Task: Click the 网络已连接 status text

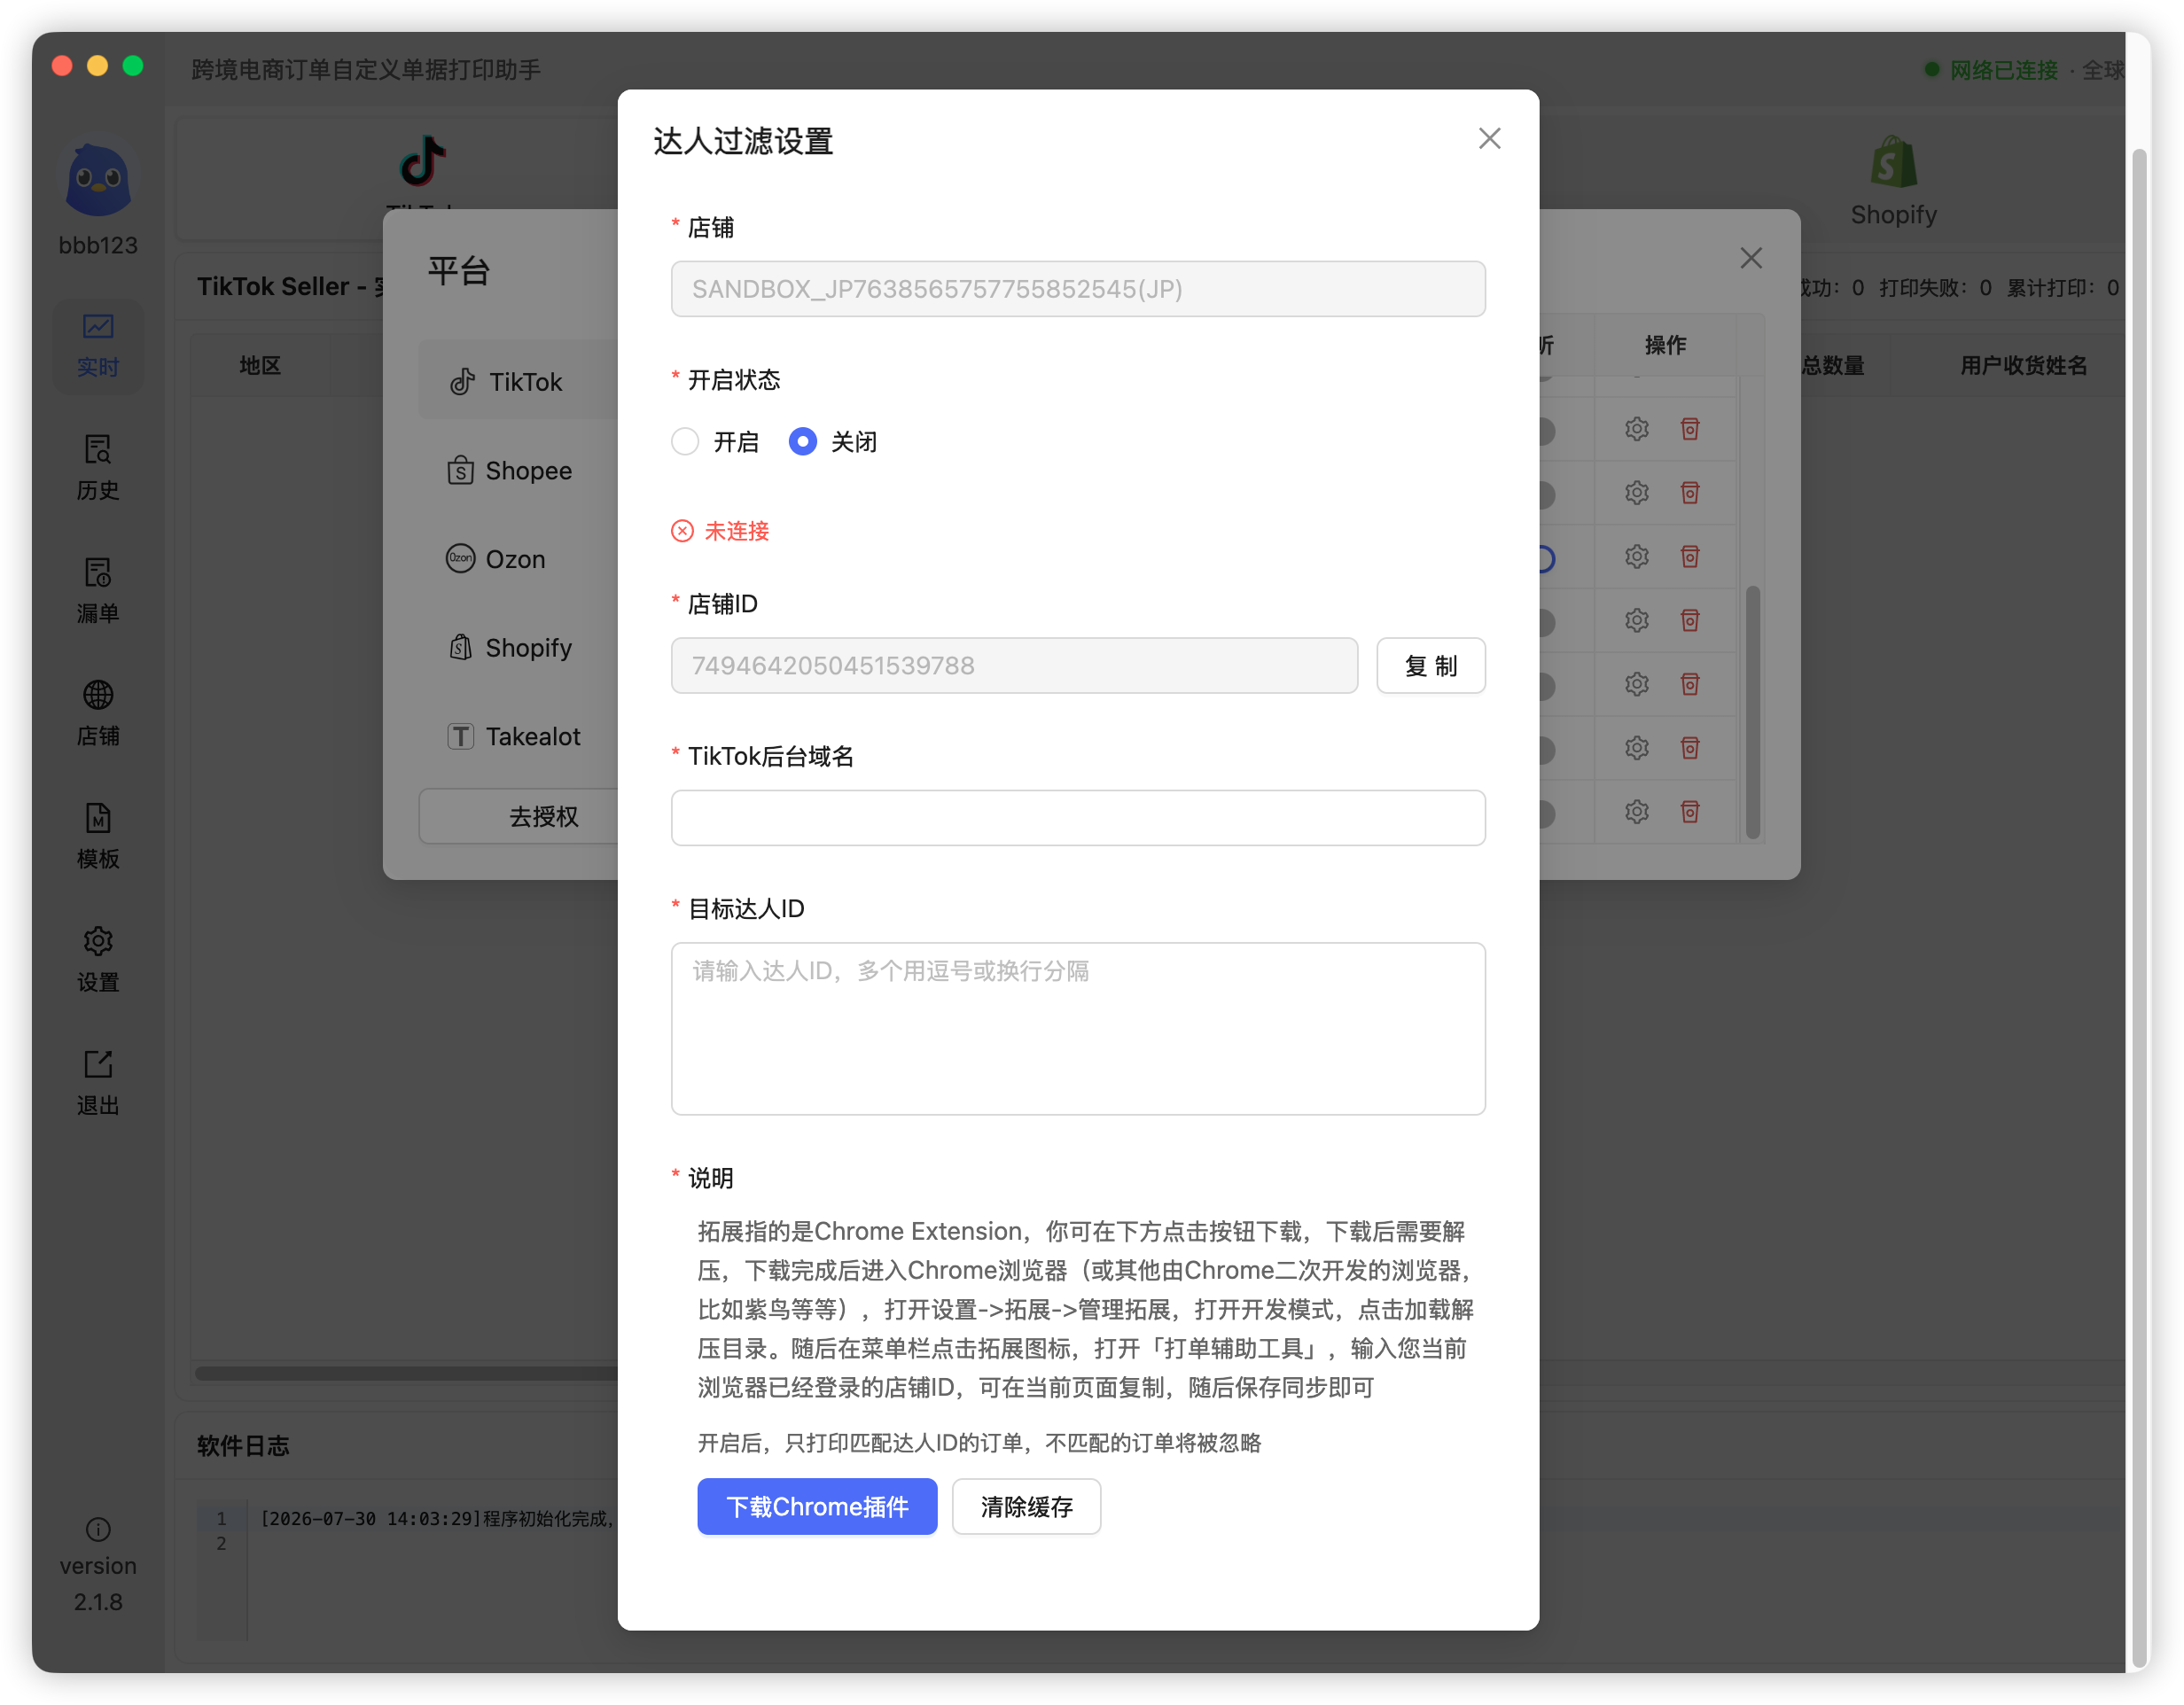Action: pos(2002,70)
